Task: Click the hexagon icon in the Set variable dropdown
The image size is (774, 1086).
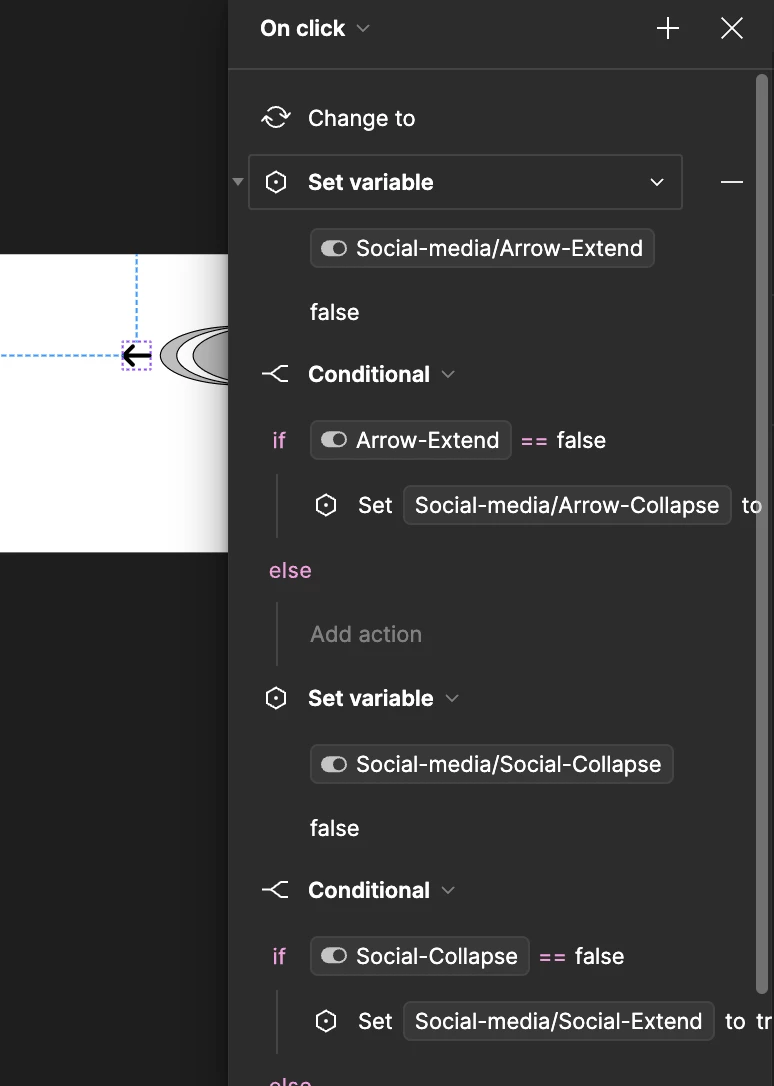Action: (x=276, y=182)
